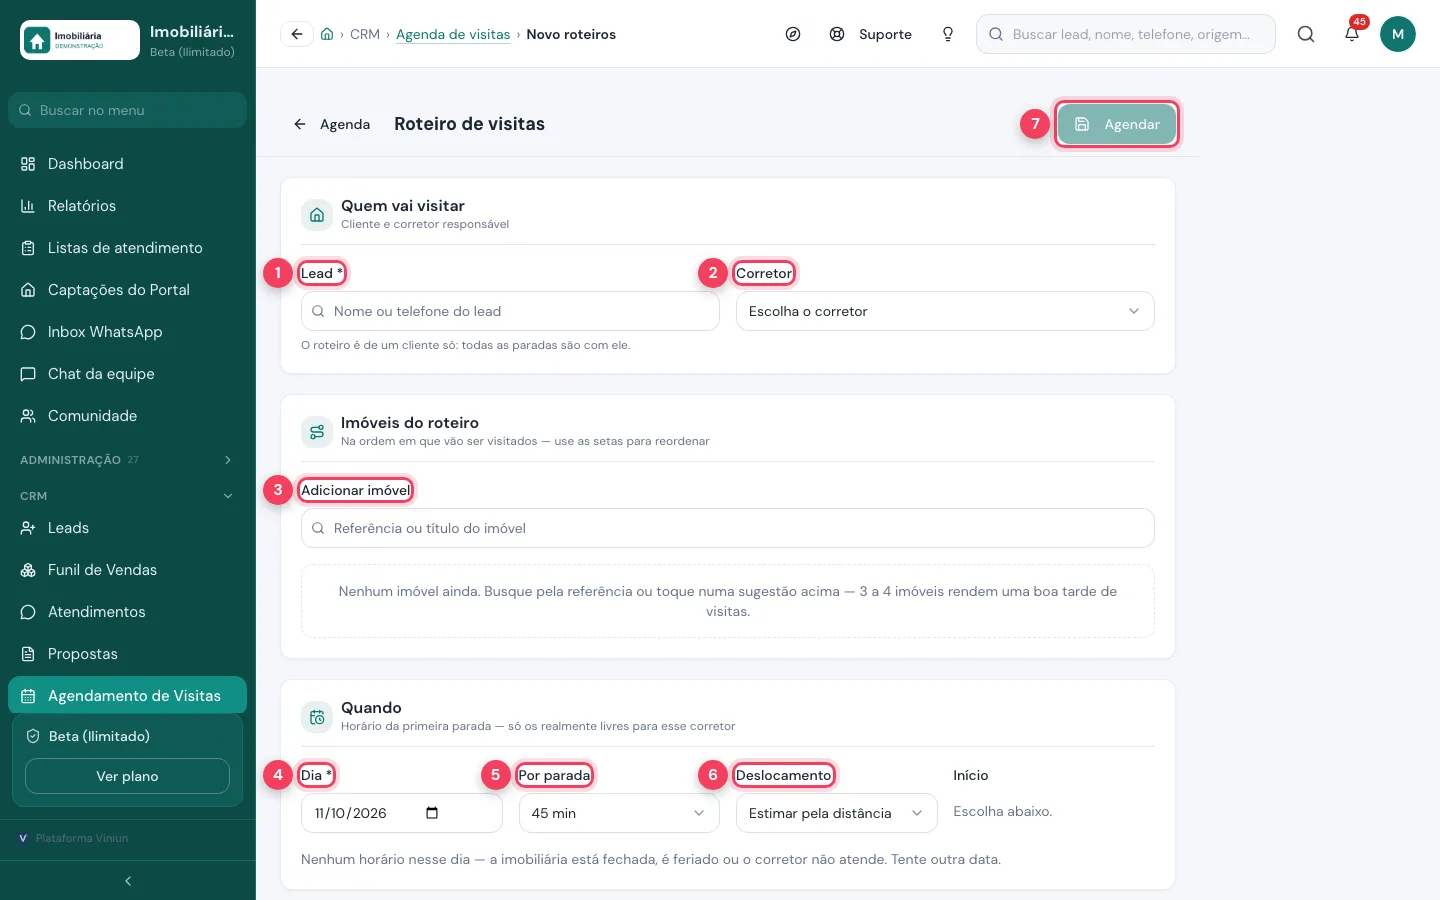Click the Leads person-plus icon
Viewport: 1440px width, 900px height.
(x=28, y=528)
